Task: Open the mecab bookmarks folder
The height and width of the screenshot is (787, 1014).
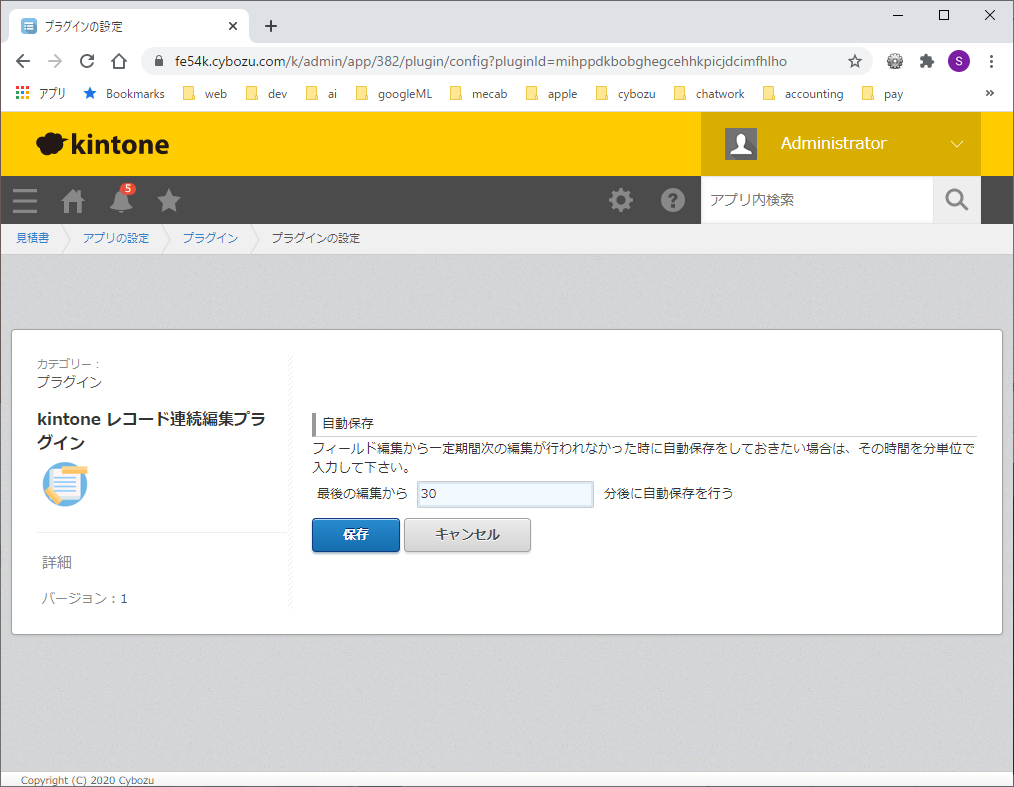Action: pos(478,94)
